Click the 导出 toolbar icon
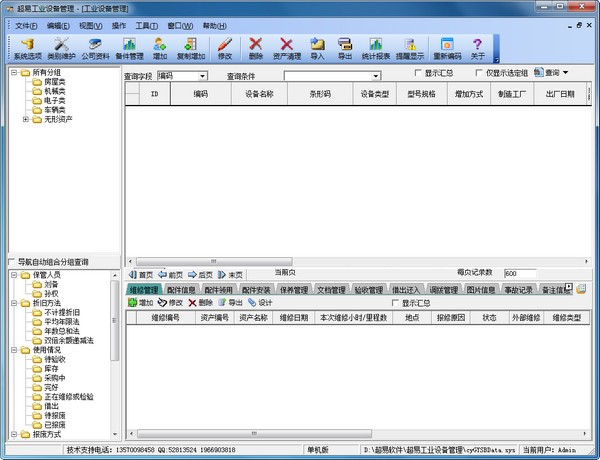600x460 pixels. click(345, 48)
